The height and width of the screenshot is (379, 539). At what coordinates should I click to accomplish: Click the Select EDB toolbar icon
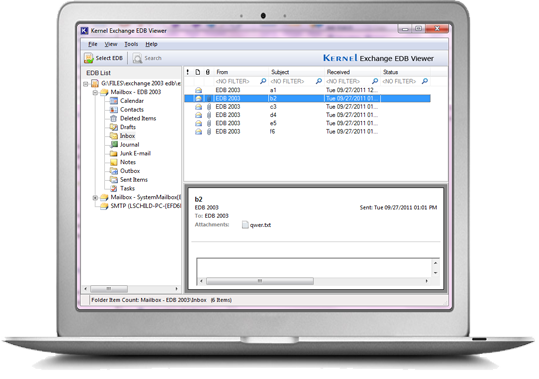point(89,58)
